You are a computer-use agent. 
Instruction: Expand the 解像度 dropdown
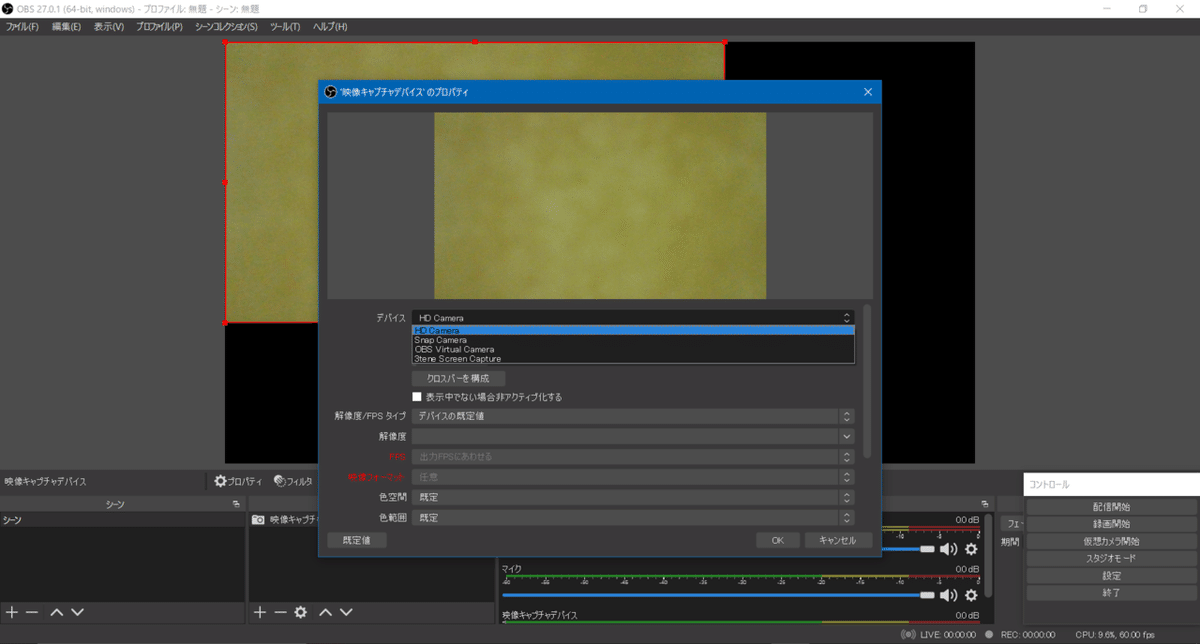tap(633, 436)
